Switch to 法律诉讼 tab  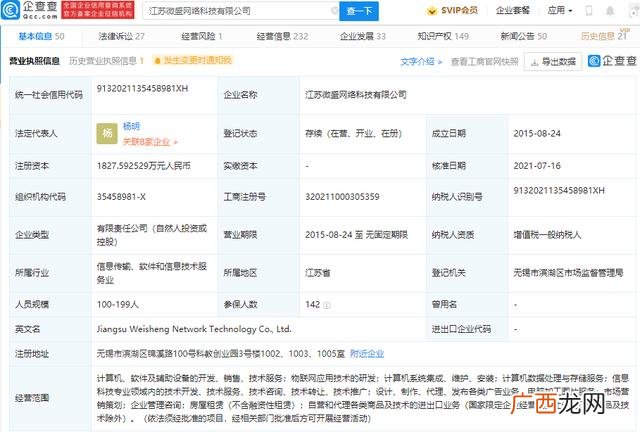point(122,36)
